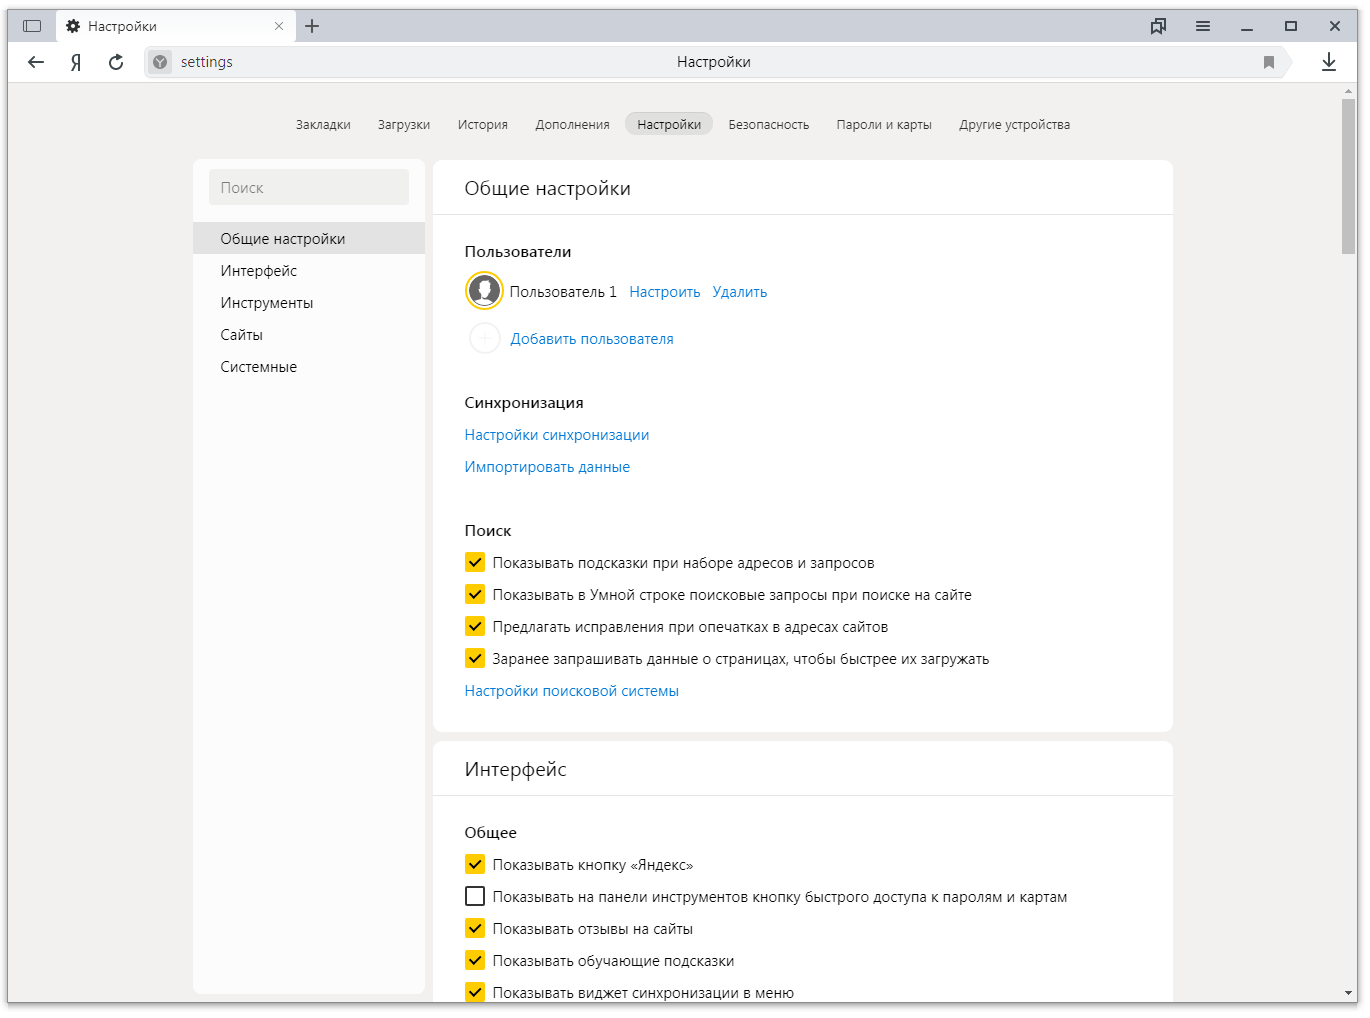This screenshot has width=1370, height=1018.
Task: Go back using the left arrow
Action: tap(36, 62)
